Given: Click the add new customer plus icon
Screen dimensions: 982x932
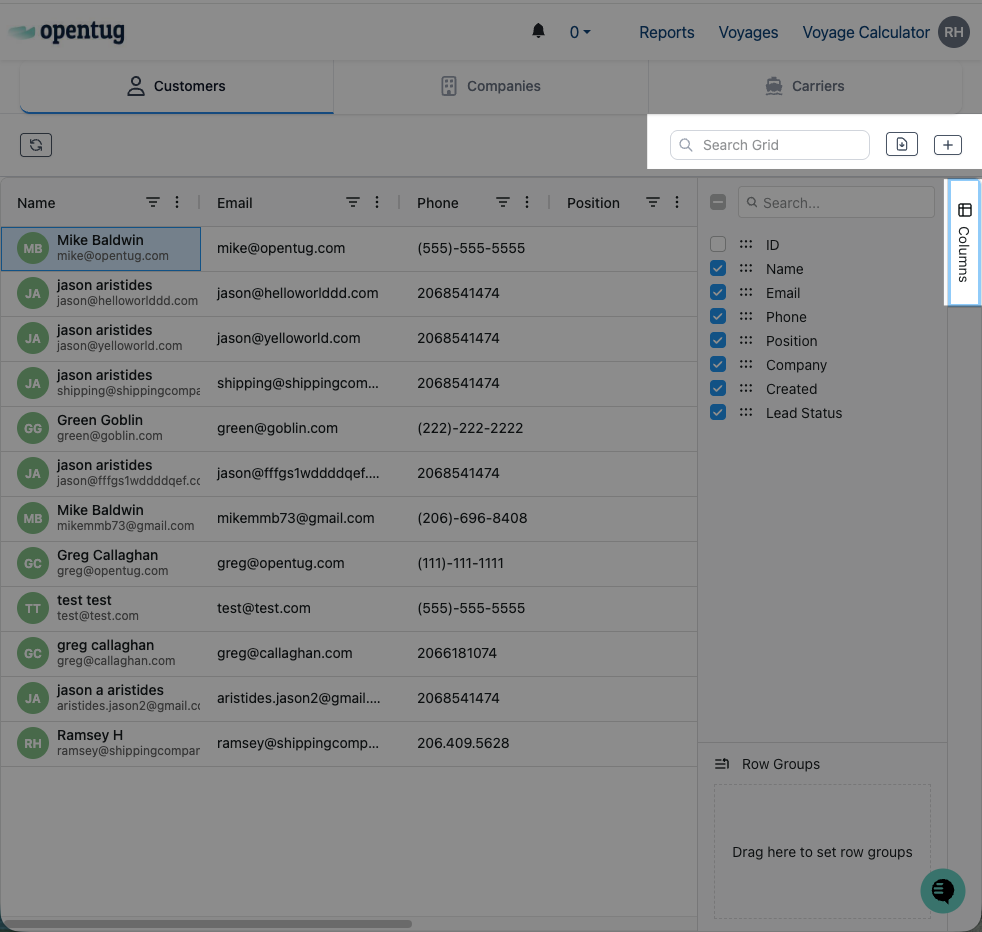Looking at the screenshot, I should [947, 145].
